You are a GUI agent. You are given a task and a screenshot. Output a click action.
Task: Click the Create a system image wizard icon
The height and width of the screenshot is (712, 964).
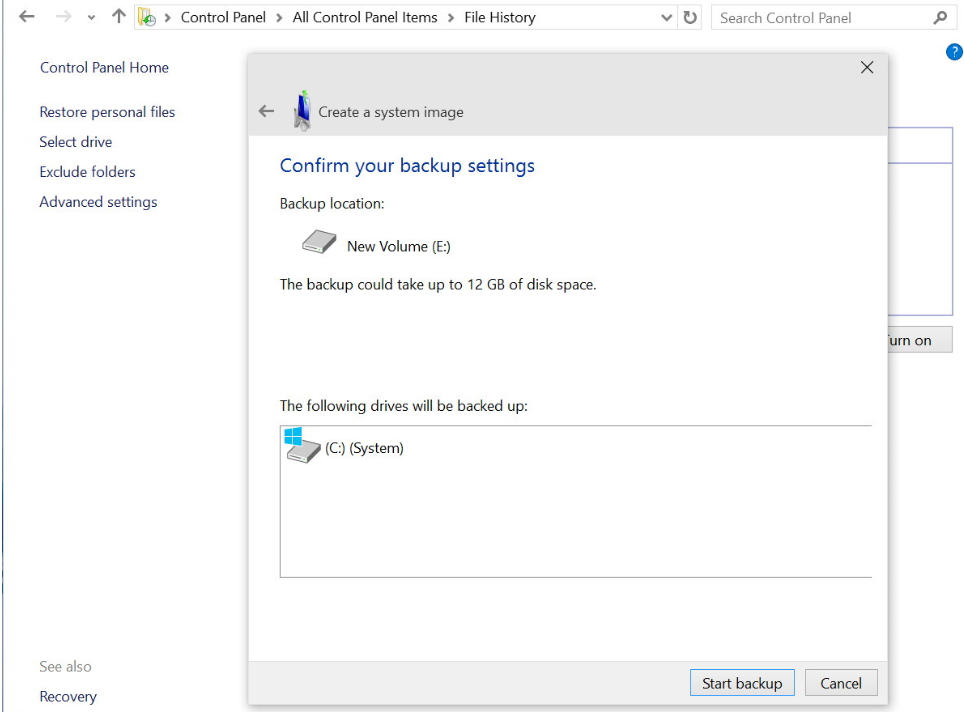point(302,111)
